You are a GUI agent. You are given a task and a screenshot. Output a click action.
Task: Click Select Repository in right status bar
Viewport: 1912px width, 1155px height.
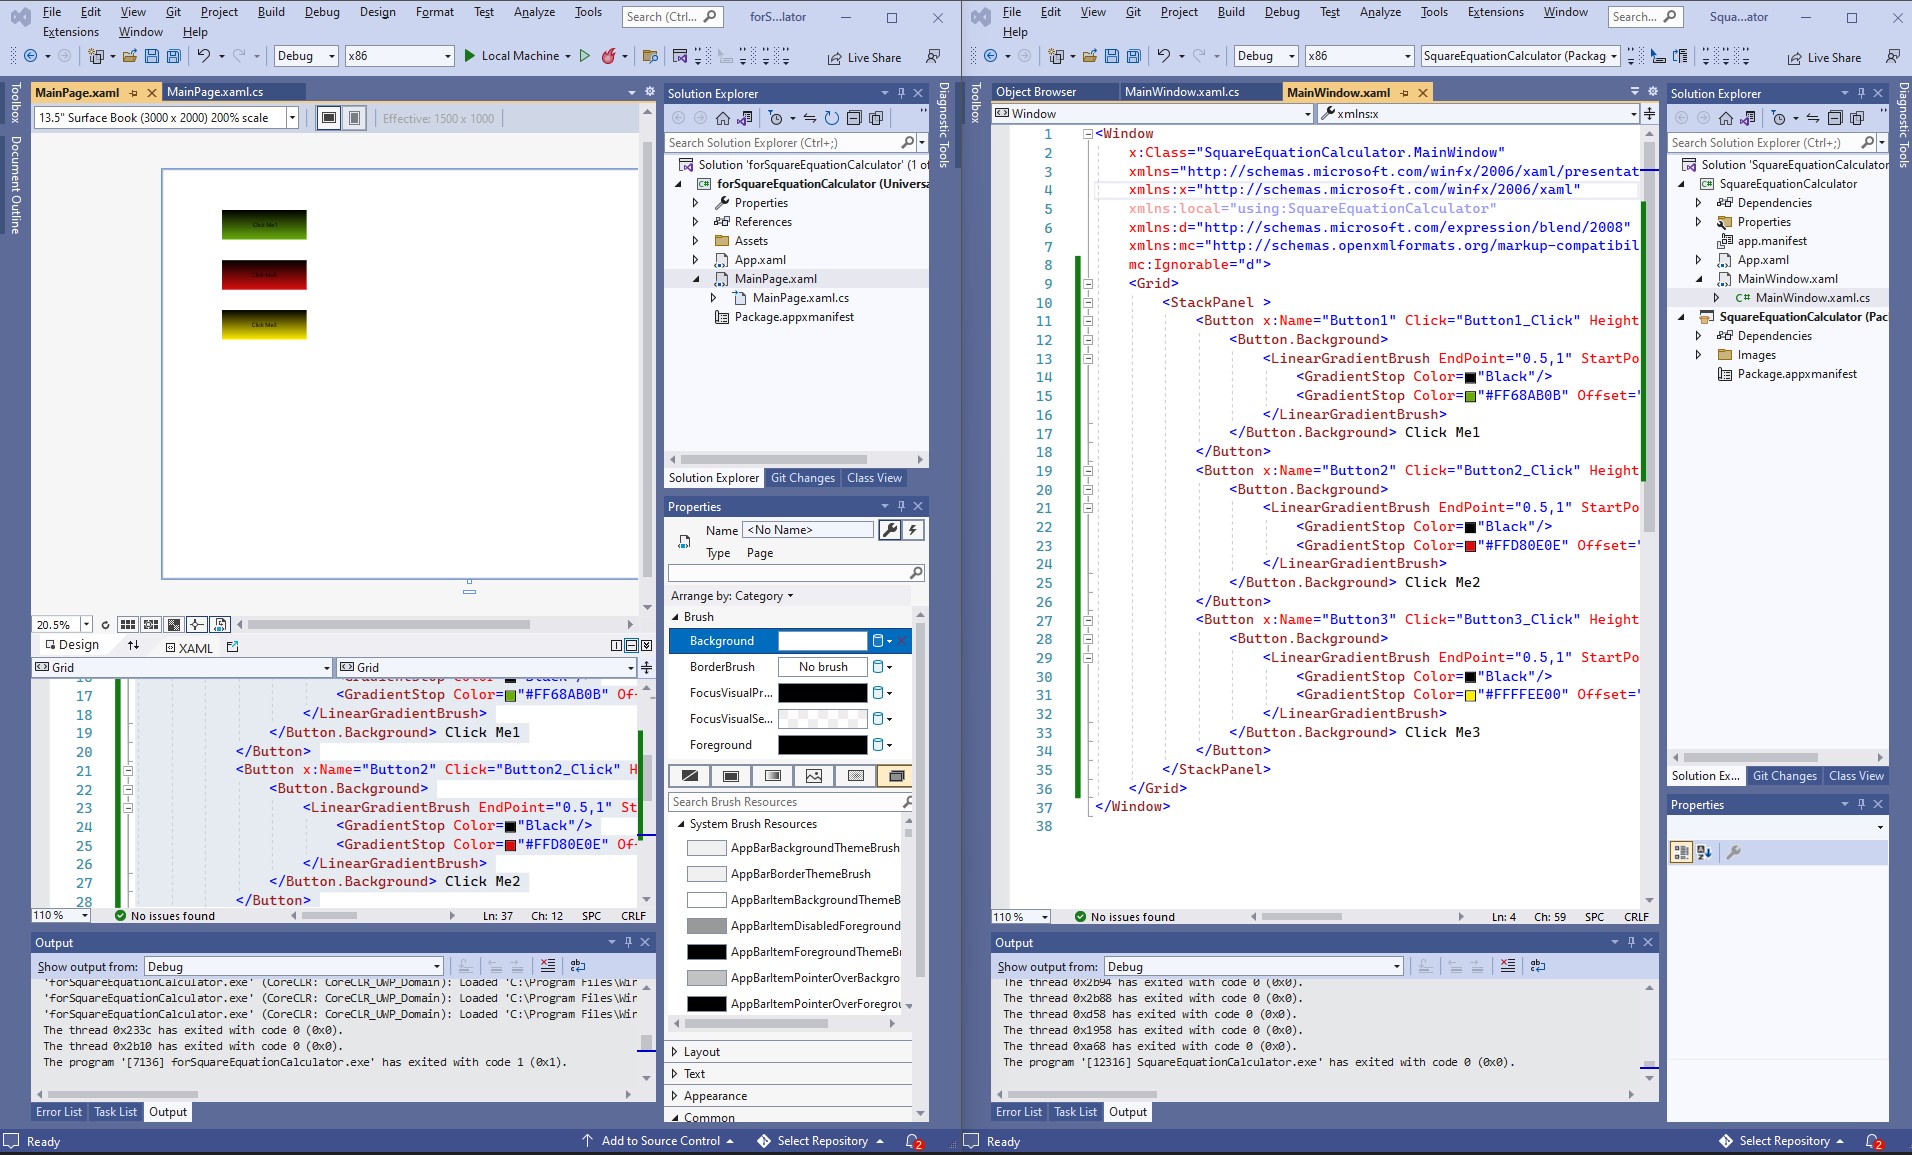click(1783, 1141)
